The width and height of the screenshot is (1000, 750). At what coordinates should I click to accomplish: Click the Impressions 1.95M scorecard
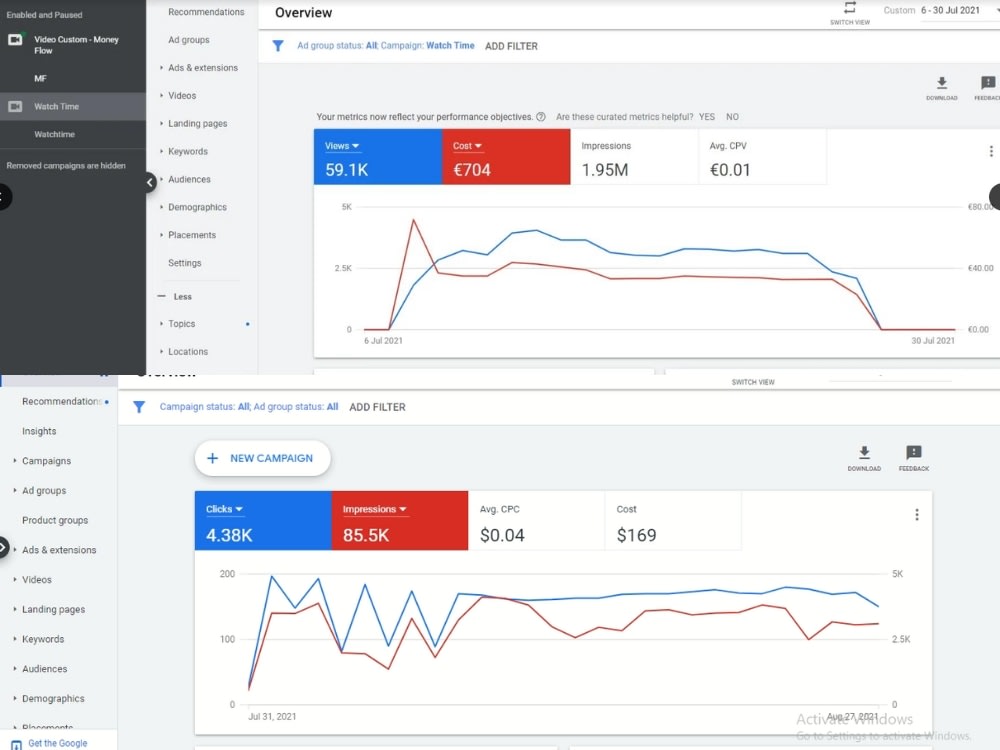coord(634,157)
